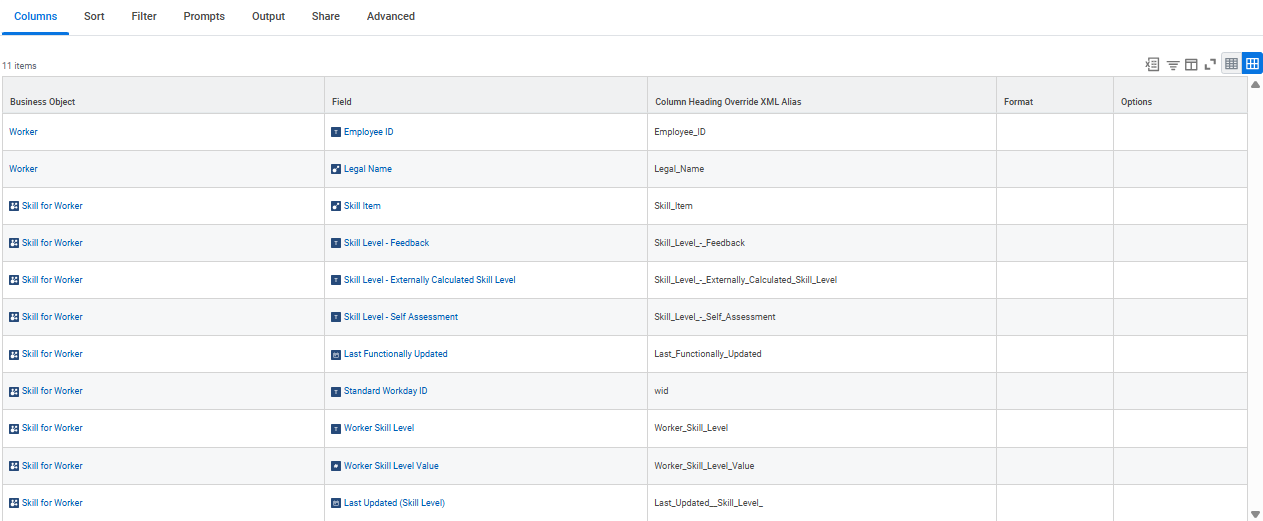Click the business object icon in the Worker Skill Level Value row
Viewport: 1263px width, 521px height.
pyautogui.click(x=14, y=466)
